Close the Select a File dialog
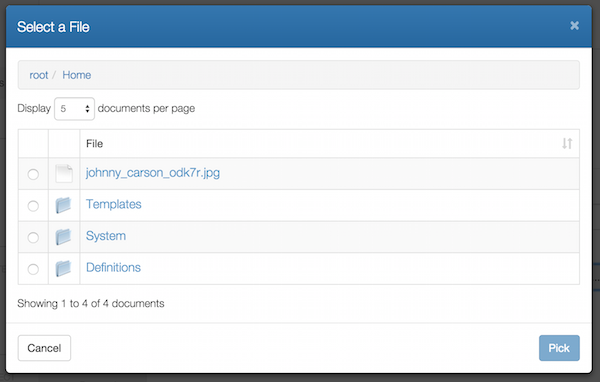Screen dimensions: 600x382 pyautogui.click(x=574, y=26)
